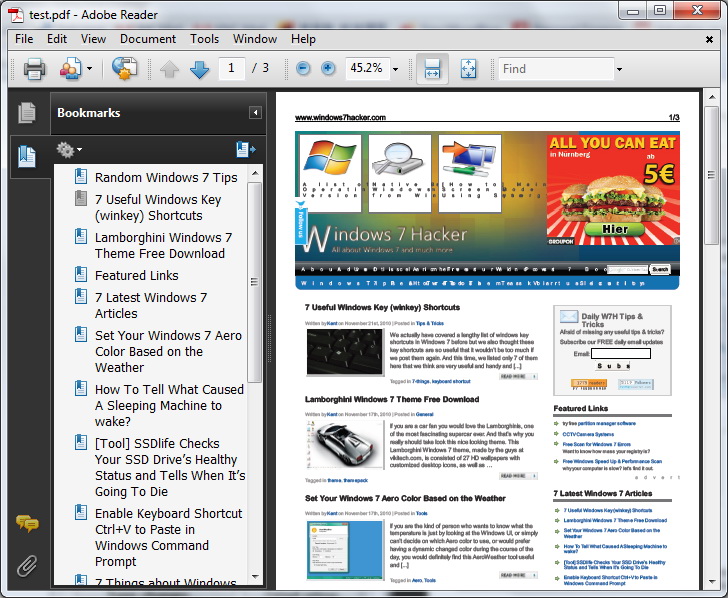
Task: Click the Print toolbar icon
Action: coord(34,69)
